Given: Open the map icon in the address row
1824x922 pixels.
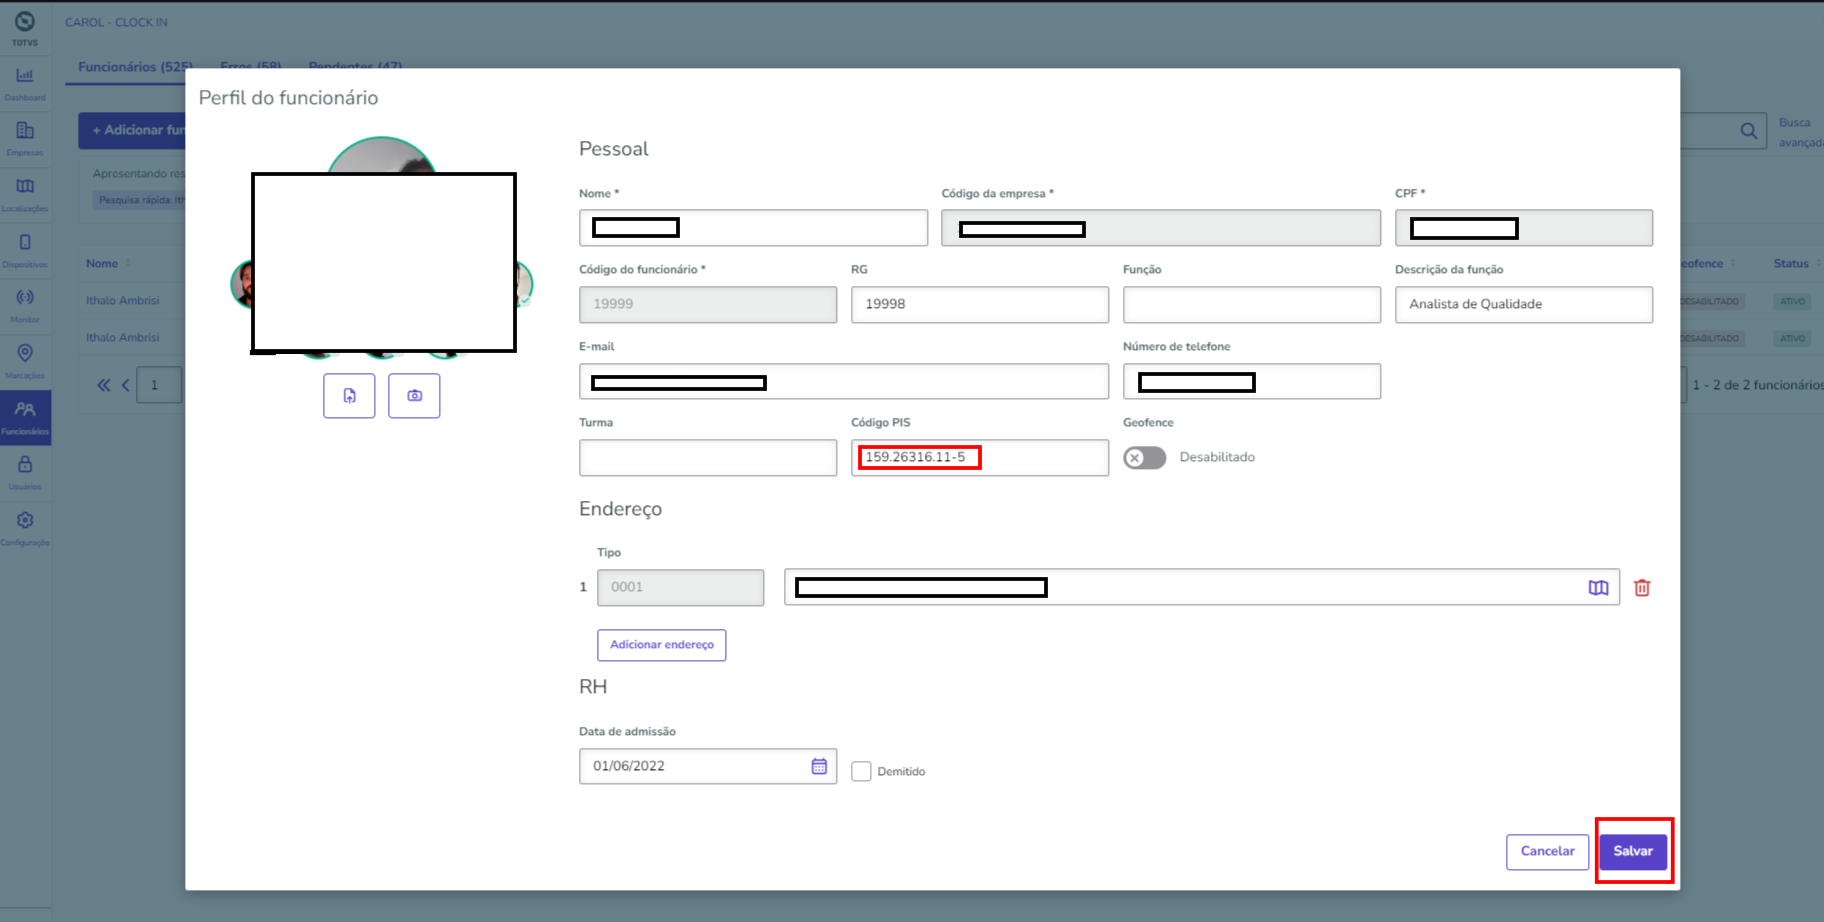Looking at the screenshot, I should [1598, 588].
